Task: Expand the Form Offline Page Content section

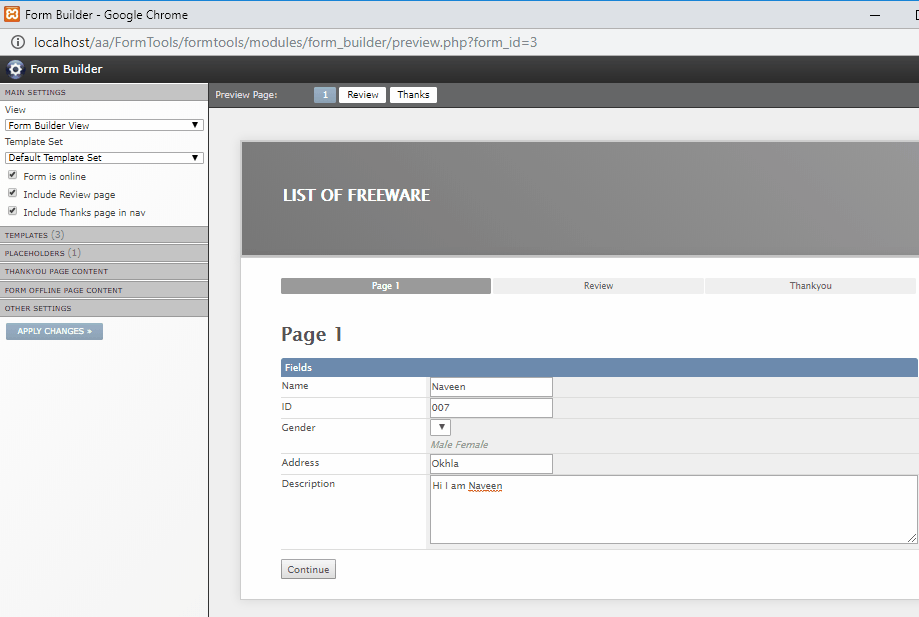Action: point(104,290)
